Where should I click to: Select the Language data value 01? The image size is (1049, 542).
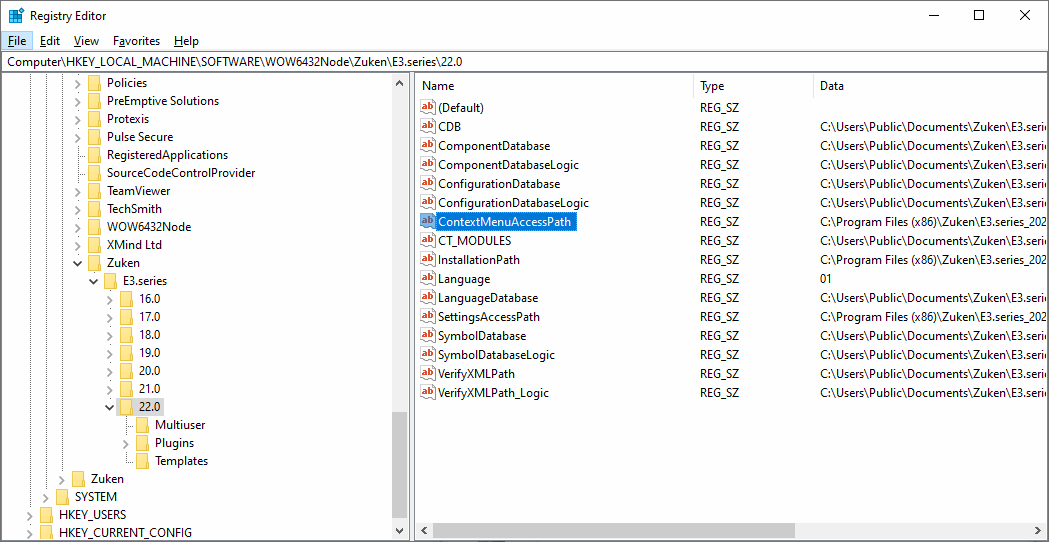tap(826, 278)
